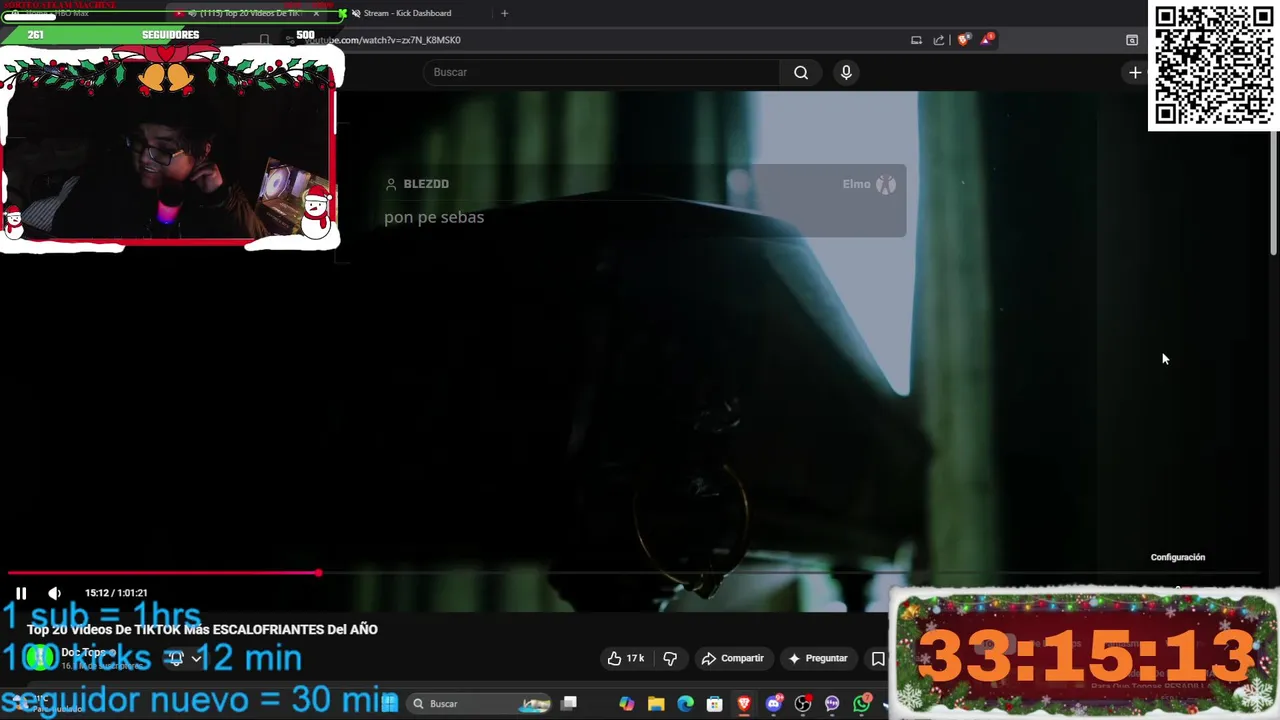Click the Preguntar button

[818, 658]
